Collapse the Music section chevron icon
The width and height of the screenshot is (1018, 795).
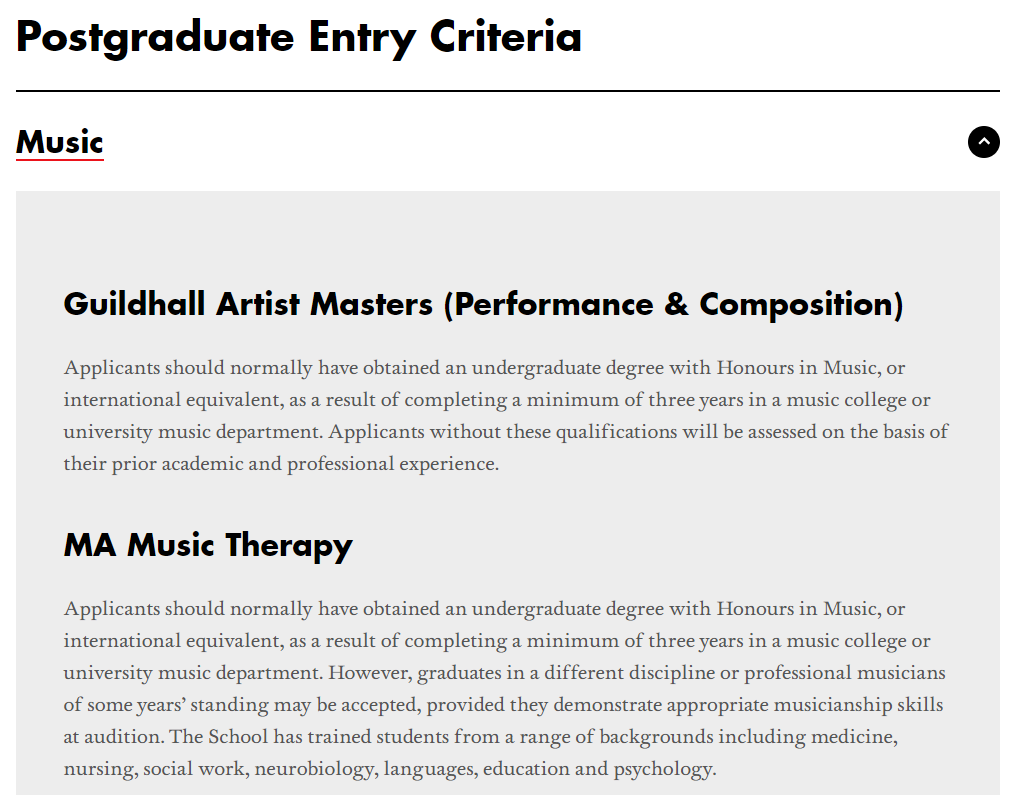(984, 142)
